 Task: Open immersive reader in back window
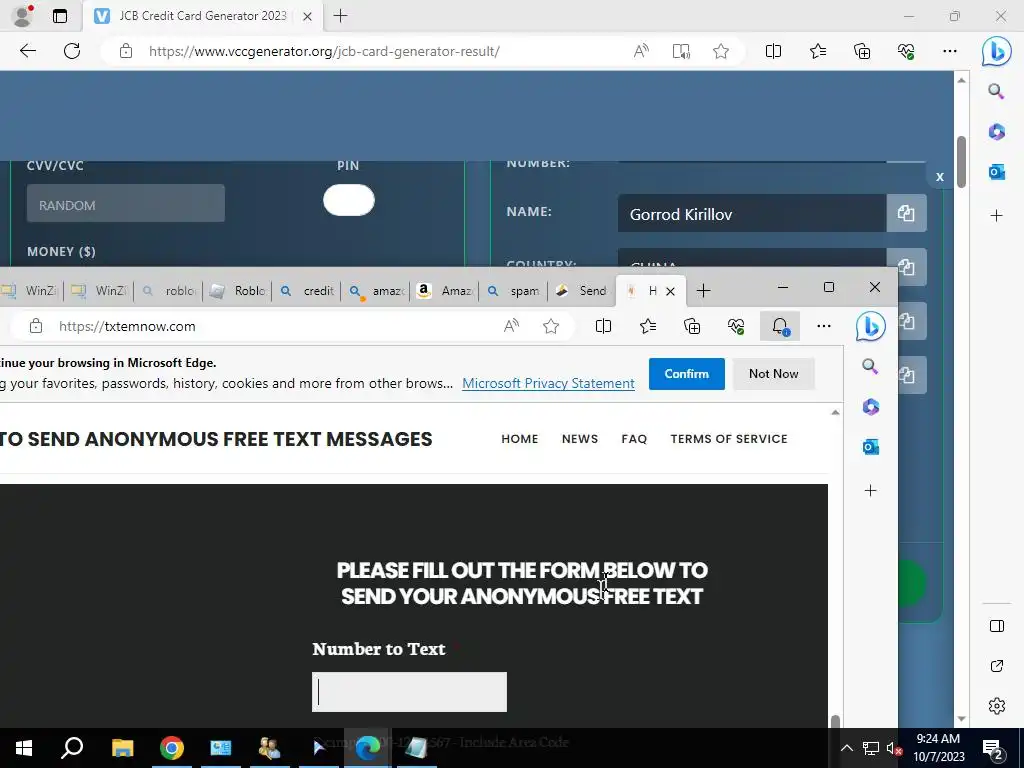pos(681,51)
